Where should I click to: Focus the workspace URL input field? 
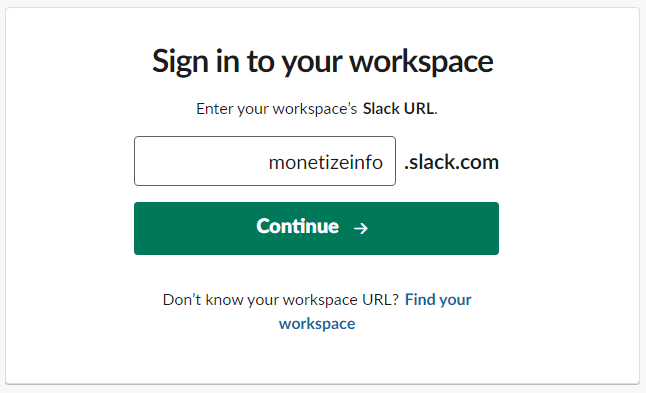[x=264, y=161]
